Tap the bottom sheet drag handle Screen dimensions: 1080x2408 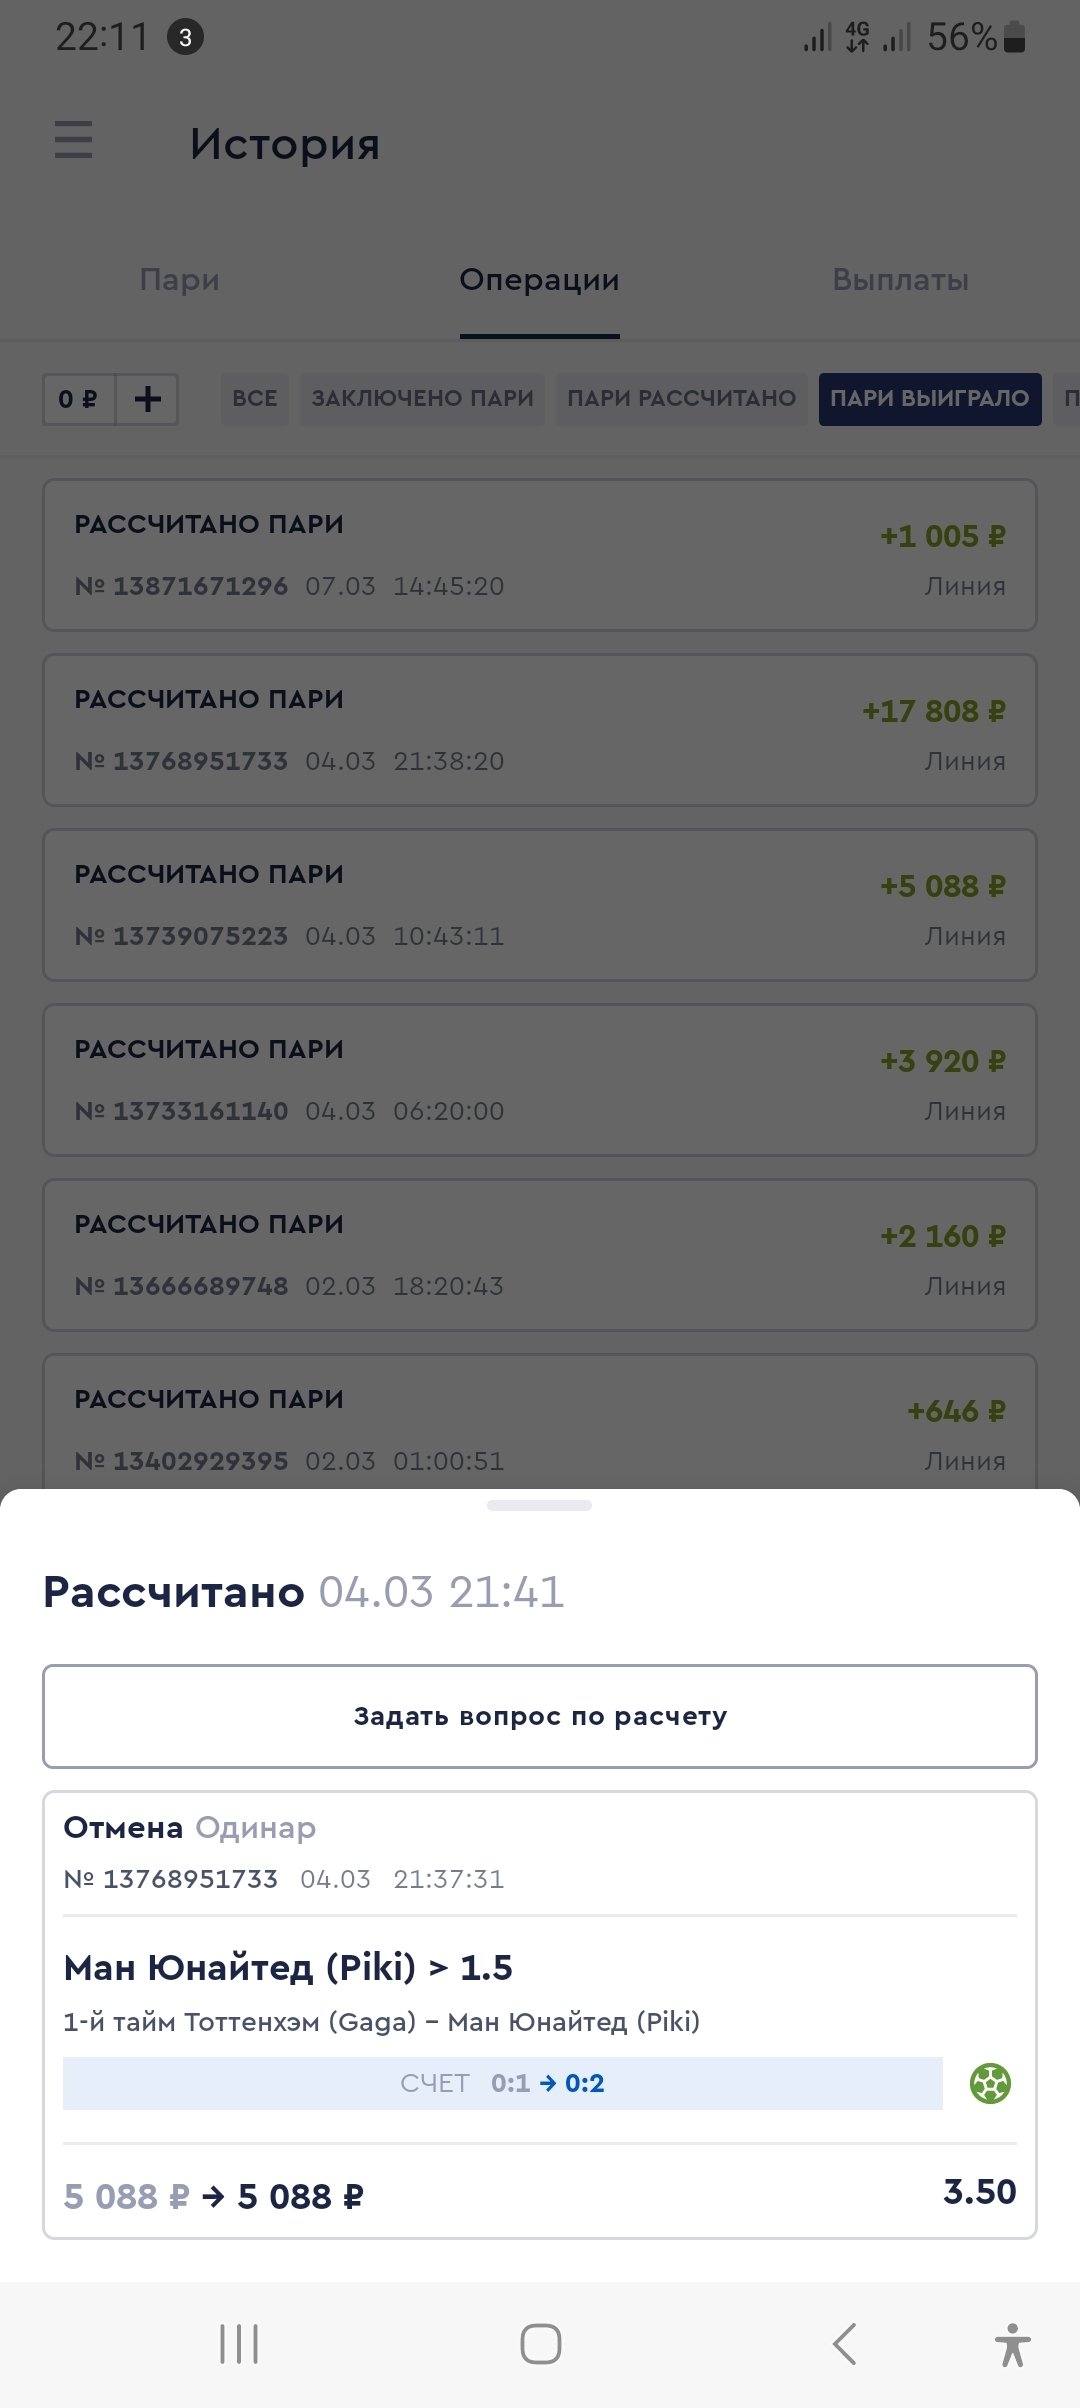coord(539,1505)
